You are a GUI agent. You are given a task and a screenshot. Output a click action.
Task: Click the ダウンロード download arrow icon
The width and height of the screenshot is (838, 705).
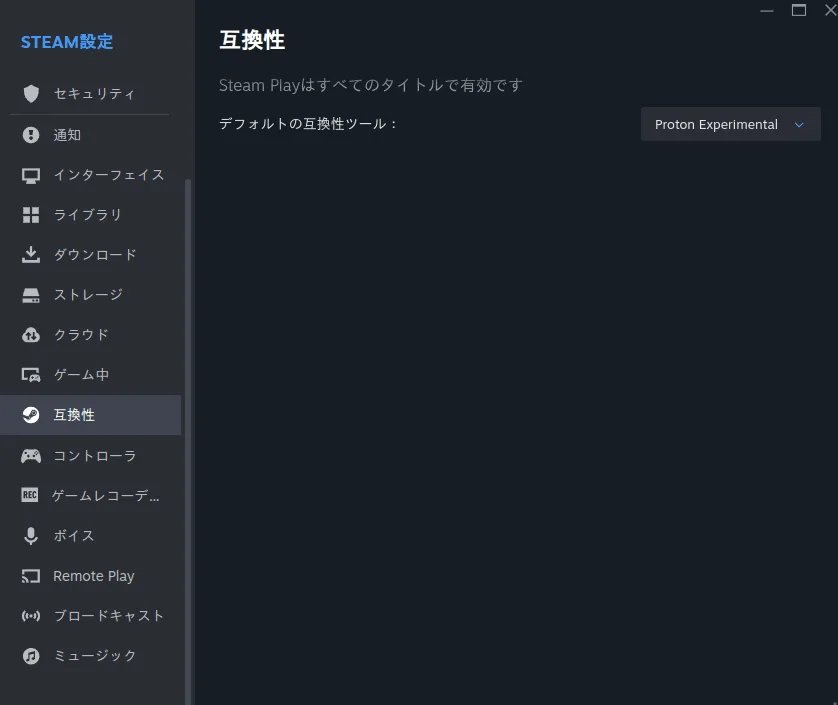pos(31,254)
